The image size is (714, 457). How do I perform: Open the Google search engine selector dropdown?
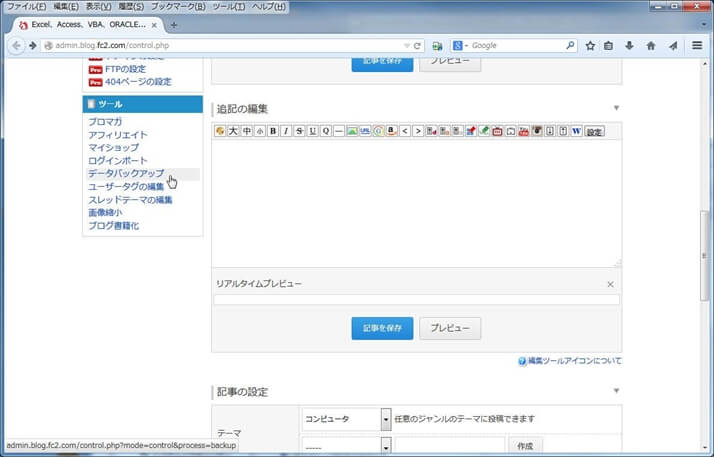[x=460, y=46]
